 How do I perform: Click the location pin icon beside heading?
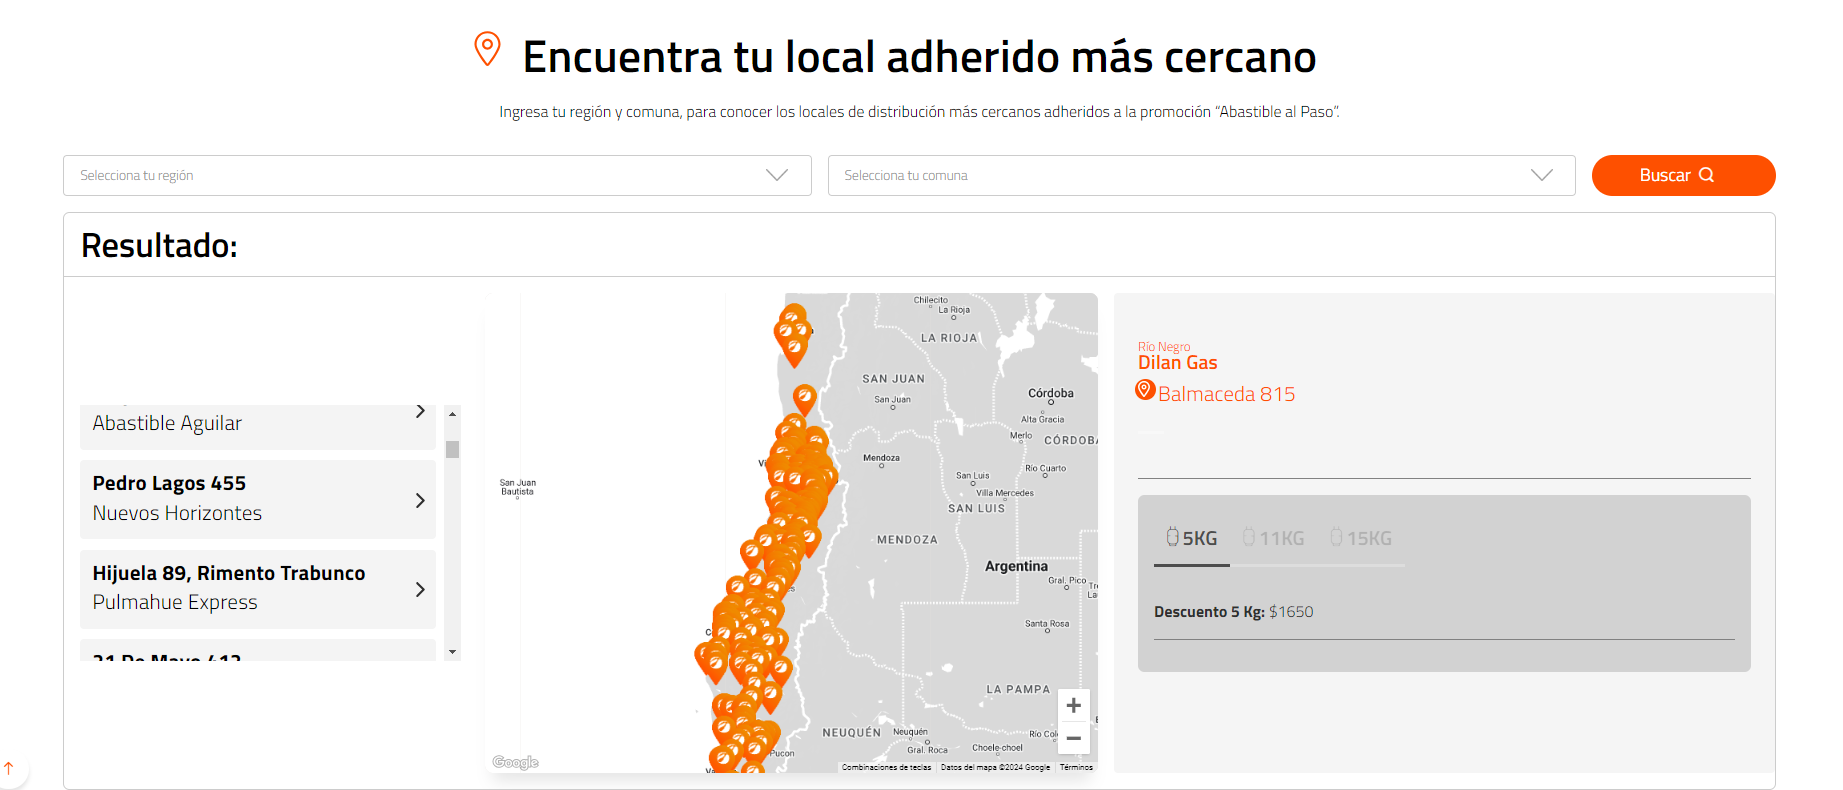(x=487, y=48)
